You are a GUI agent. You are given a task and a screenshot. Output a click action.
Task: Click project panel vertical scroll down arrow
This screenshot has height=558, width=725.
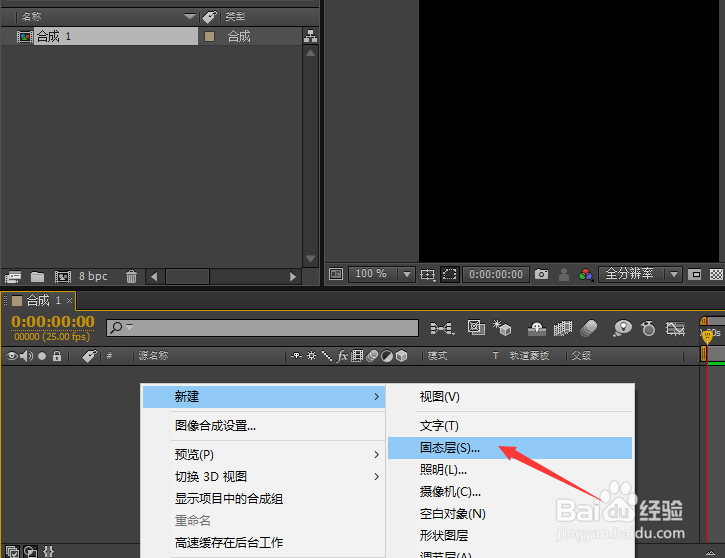(310, 258)
